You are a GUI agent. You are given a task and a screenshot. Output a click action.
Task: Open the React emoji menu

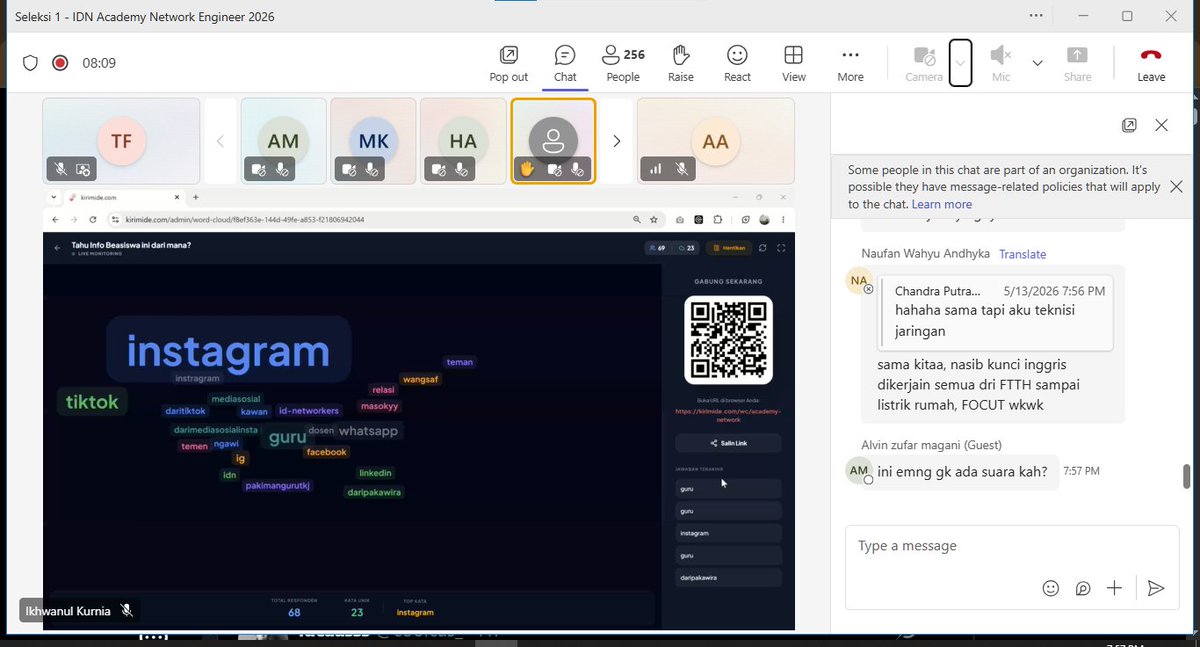[738, 64]
